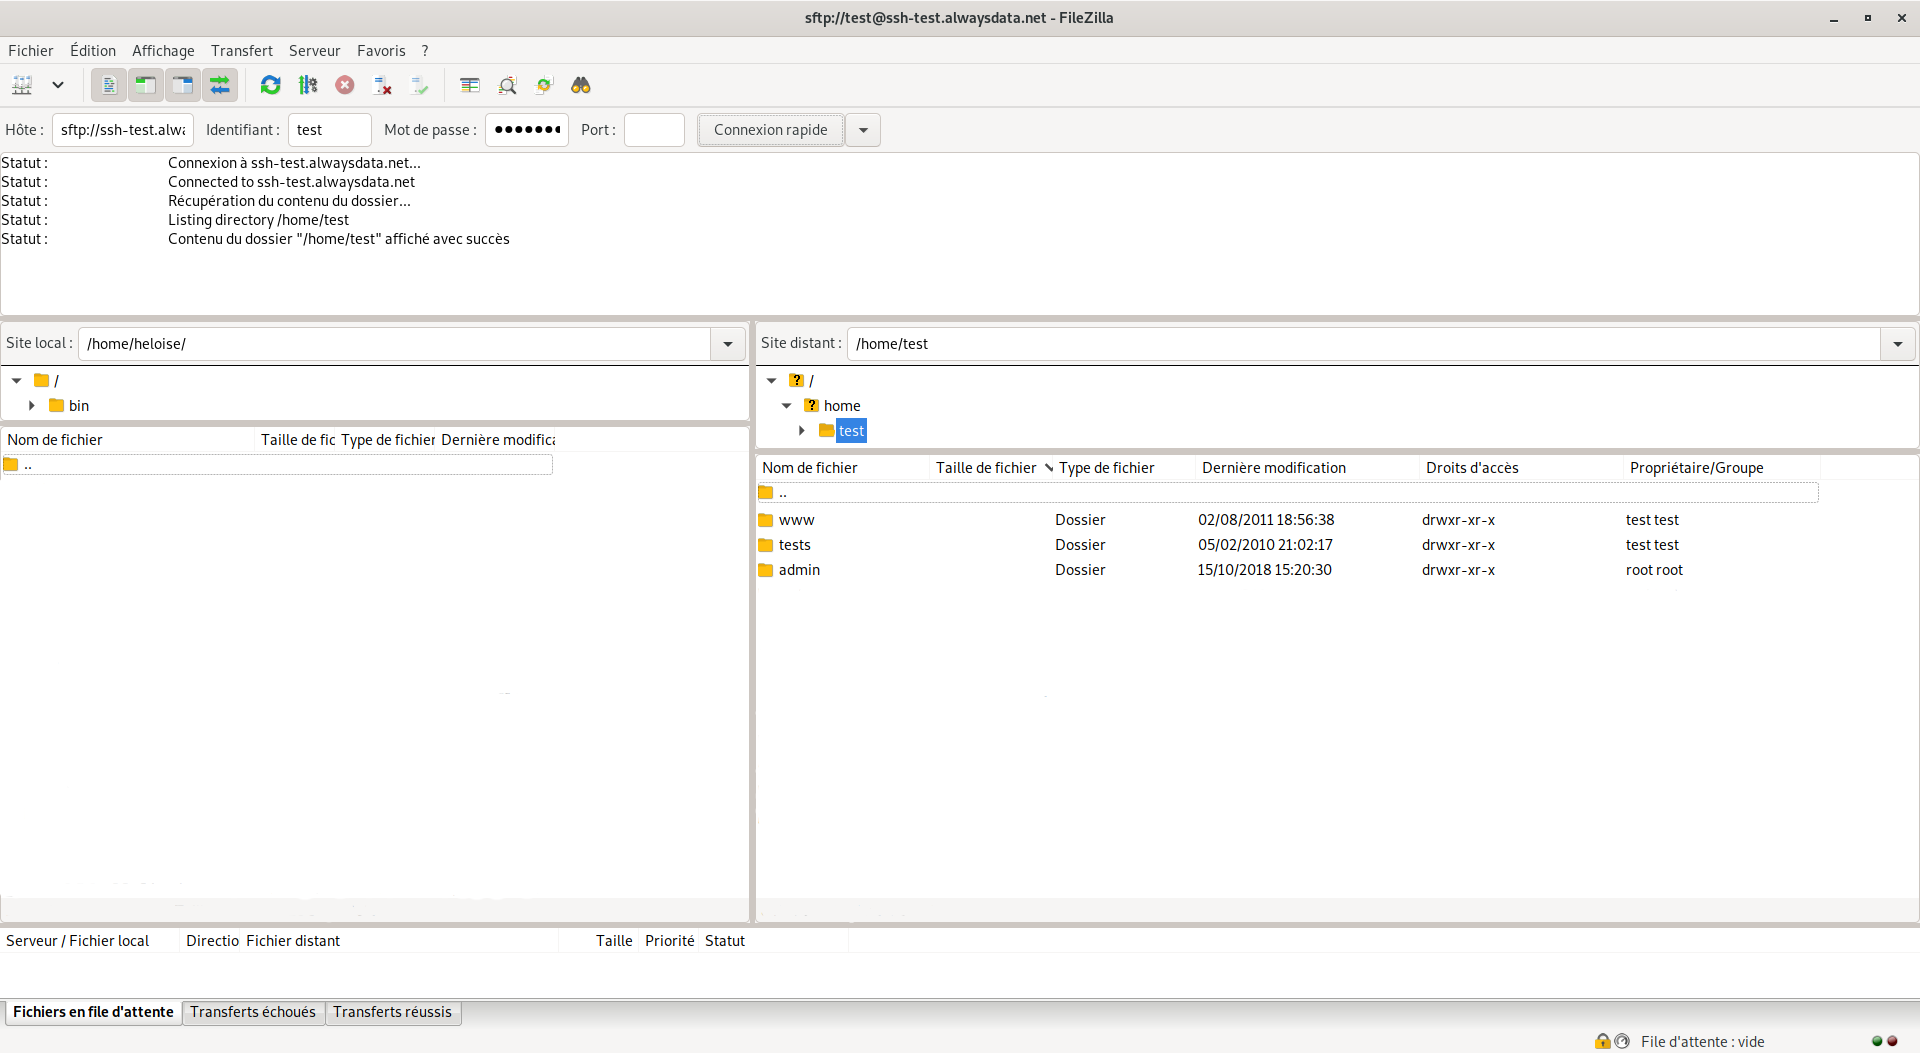Viewport: 1920px width, 1053px height.
Task: Refresh the file and folder lists
Action: (x=270, y=85)
